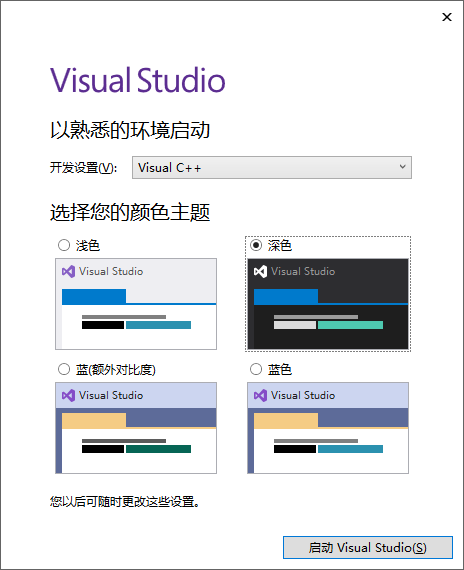Click the dropdown chevron arrow of development settings
This screenshot has height=570, width=464.
point(403,167)
